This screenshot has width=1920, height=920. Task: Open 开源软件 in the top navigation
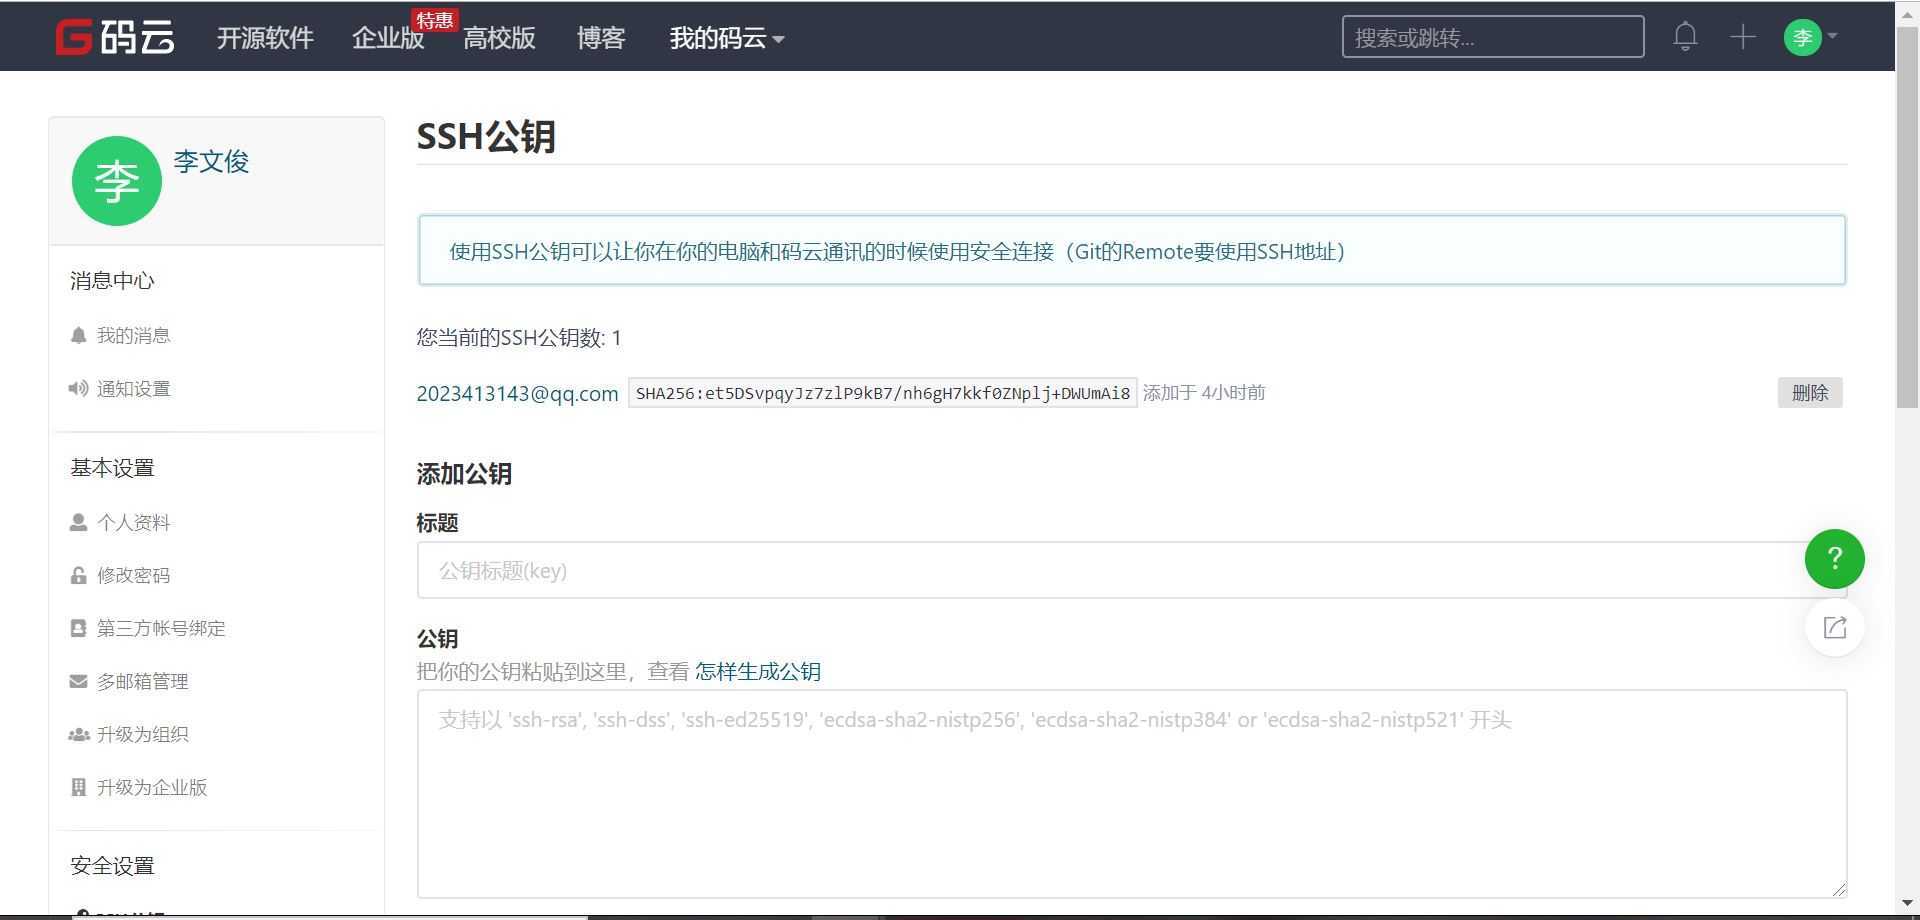tap(265, 38)
